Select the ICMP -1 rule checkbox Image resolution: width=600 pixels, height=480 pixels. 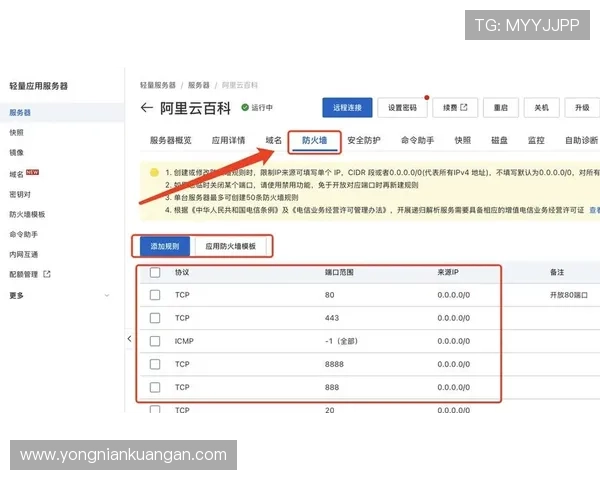click(x=155, y=341)
